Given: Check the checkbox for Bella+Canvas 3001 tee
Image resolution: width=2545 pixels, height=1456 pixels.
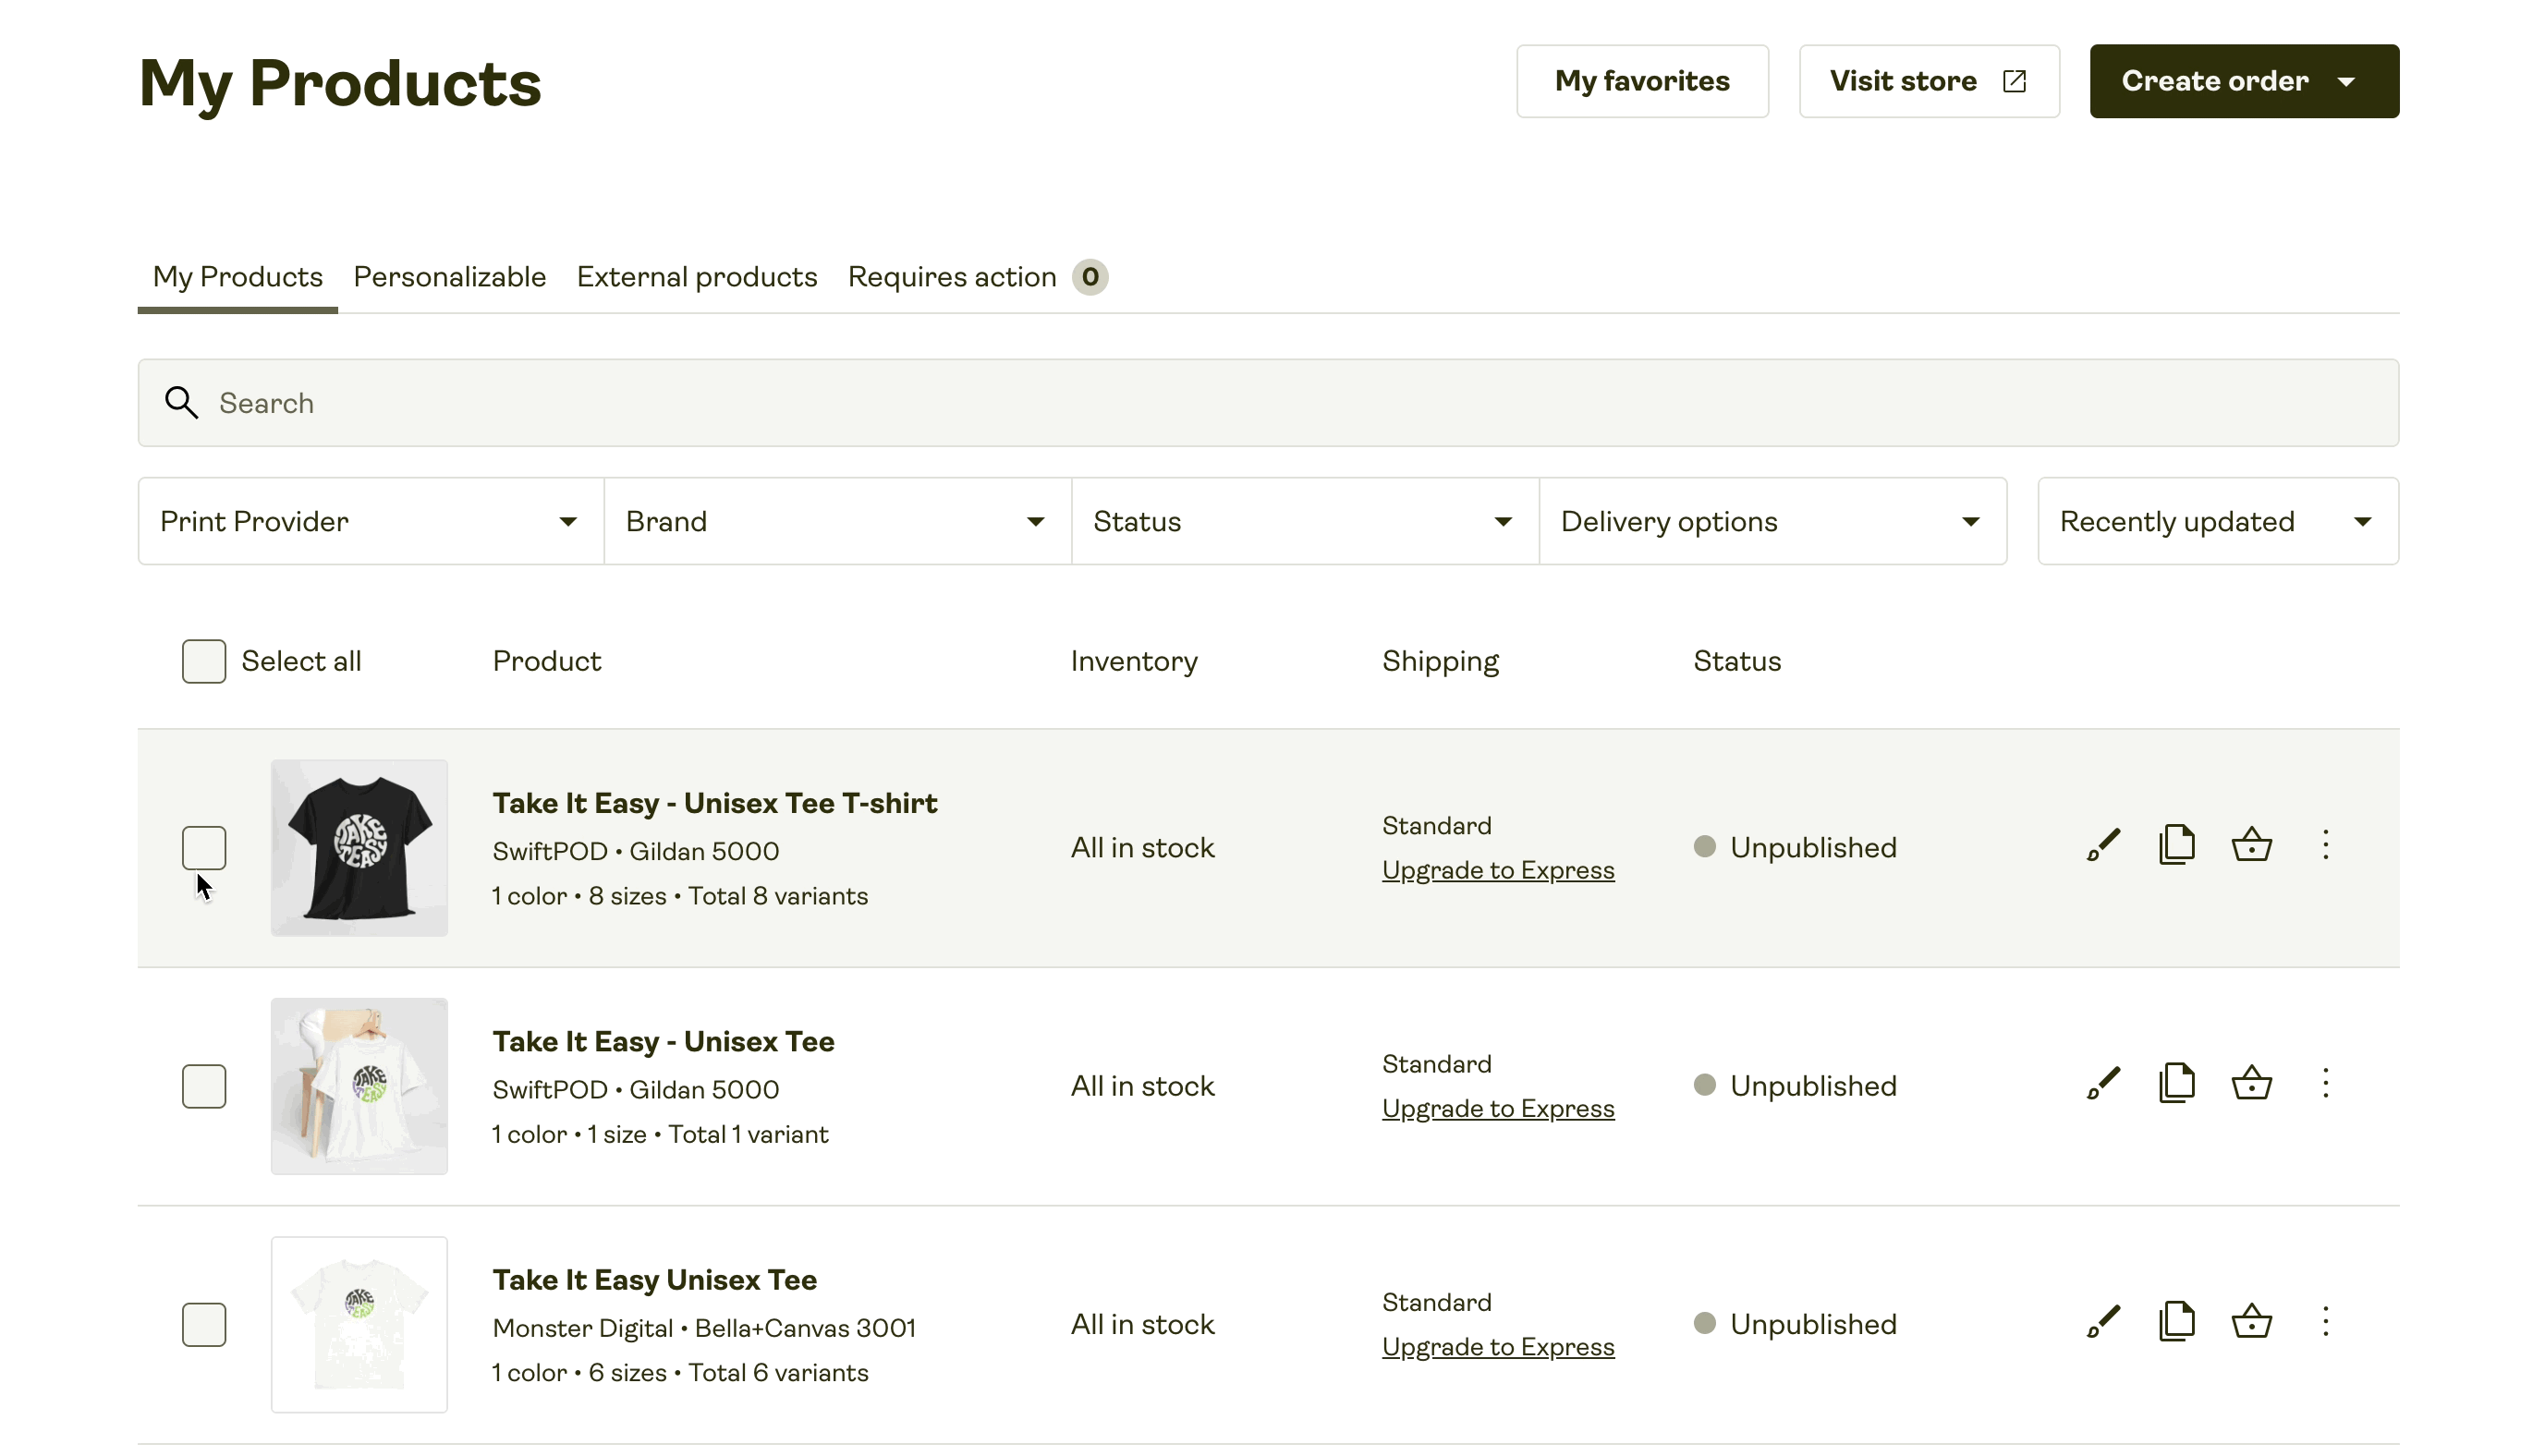Looking at the screenshot, I should (204, 1323).
